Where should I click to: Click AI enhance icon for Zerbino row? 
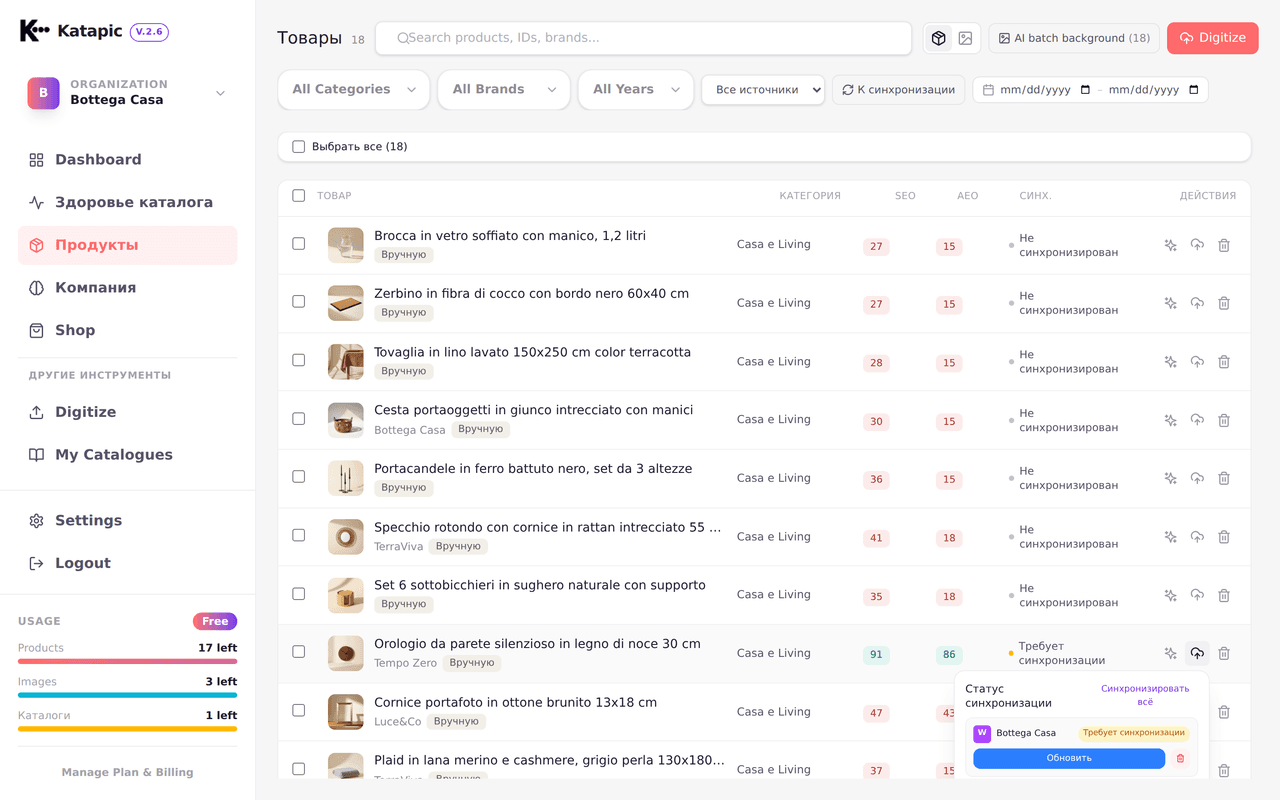pyautogui.click(x=1170, y=303)
